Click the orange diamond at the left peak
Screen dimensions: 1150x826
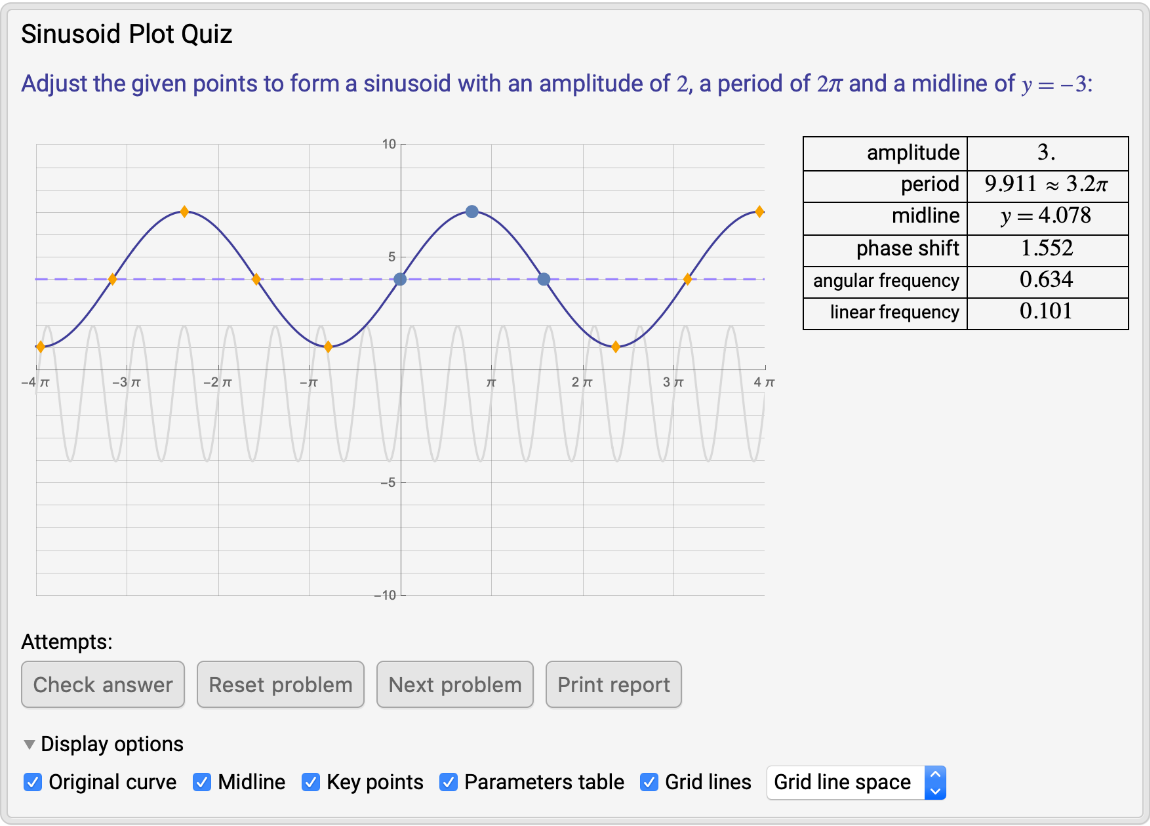(184, 212)
